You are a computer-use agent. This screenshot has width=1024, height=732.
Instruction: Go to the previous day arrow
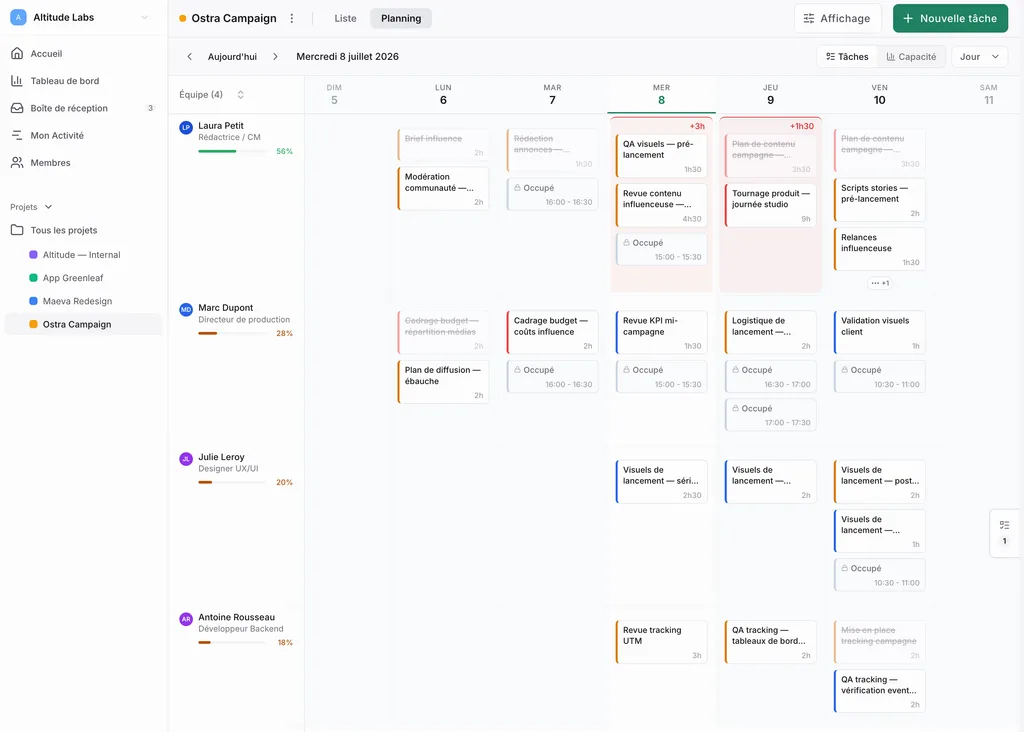click(189, 57)
